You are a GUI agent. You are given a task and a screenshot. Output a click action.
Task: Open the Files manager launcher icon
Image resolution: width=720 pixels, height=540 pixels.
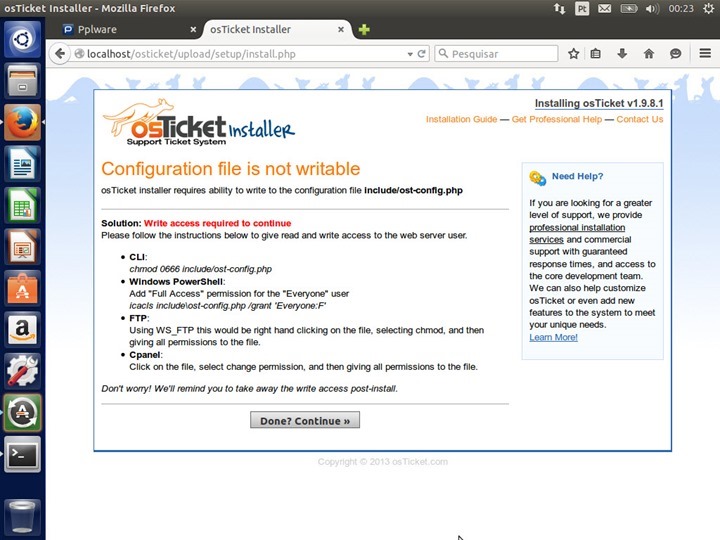(22, 81)
